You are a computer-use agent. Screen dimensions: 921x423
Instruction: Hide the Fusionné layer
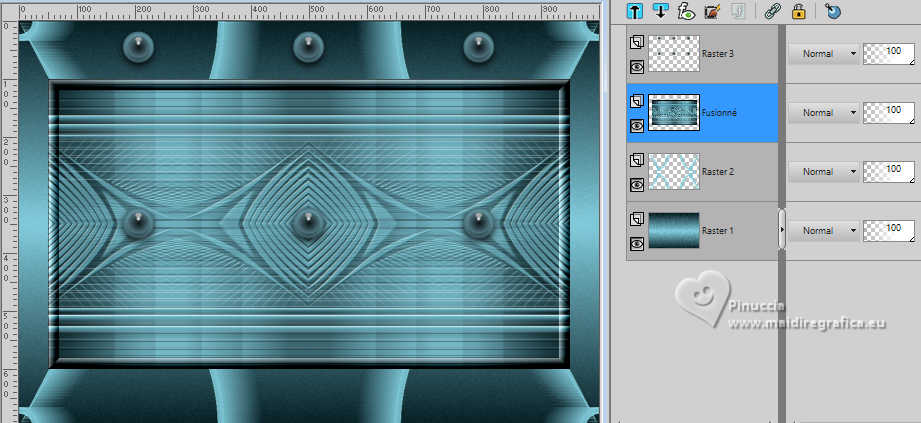(x=637, y=126)
